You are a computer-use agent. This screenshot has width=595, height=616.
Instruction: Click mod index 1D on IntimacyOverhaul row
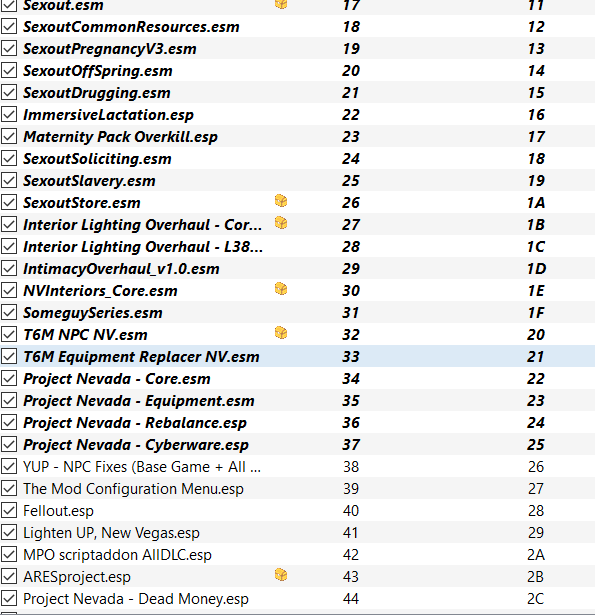[536, 269]
